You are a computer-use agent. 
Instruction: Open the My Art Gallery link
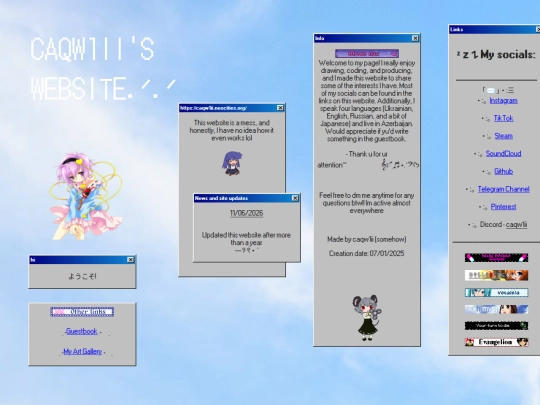pyautogui.click(x=83, y=352)
